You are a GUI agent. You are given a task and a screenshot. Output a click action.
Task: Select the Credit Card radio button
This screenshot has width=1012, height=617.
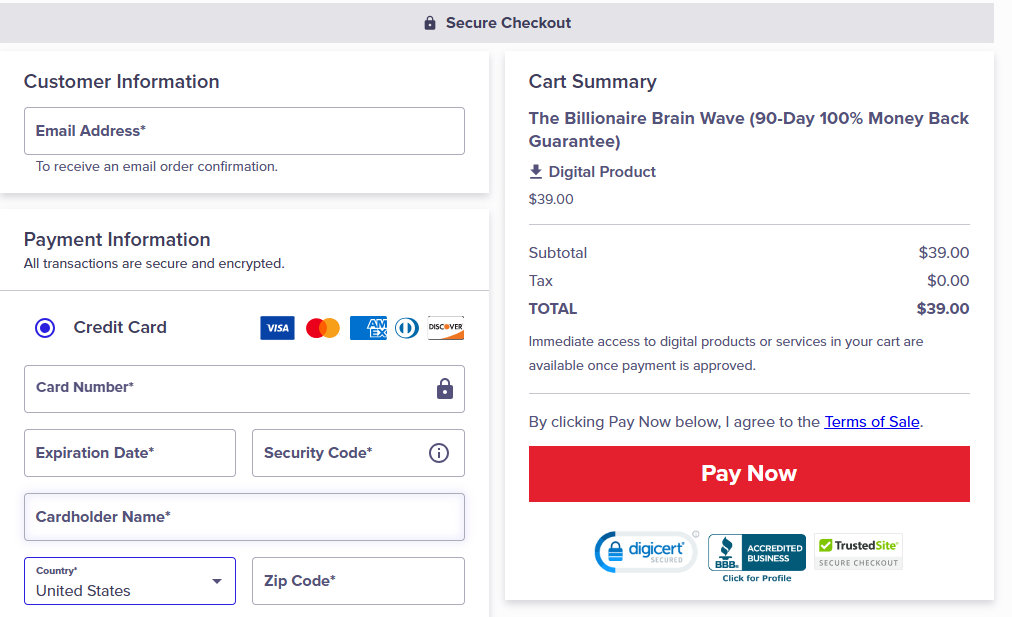point(44,327)
